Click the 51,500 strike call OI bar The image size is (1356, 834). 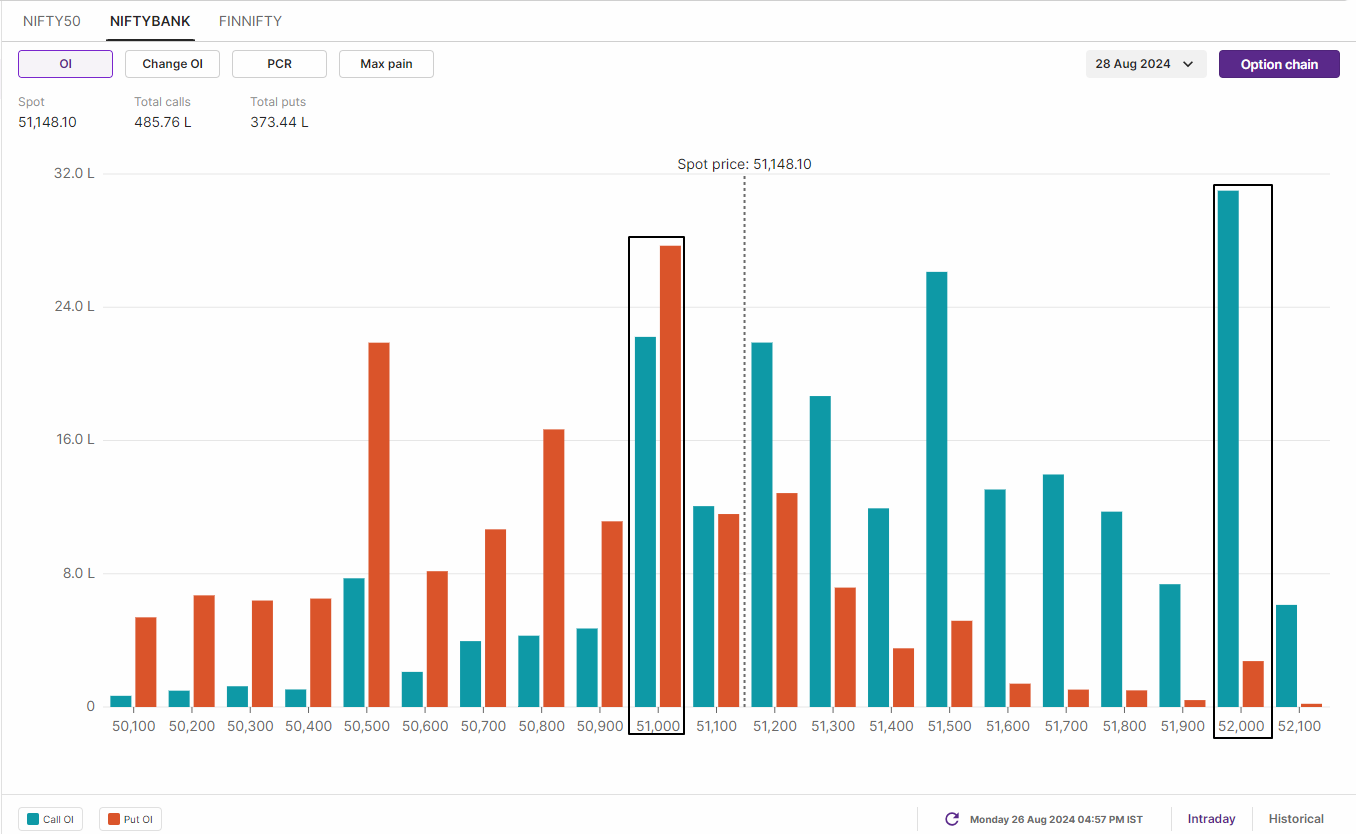pos(937,489)
